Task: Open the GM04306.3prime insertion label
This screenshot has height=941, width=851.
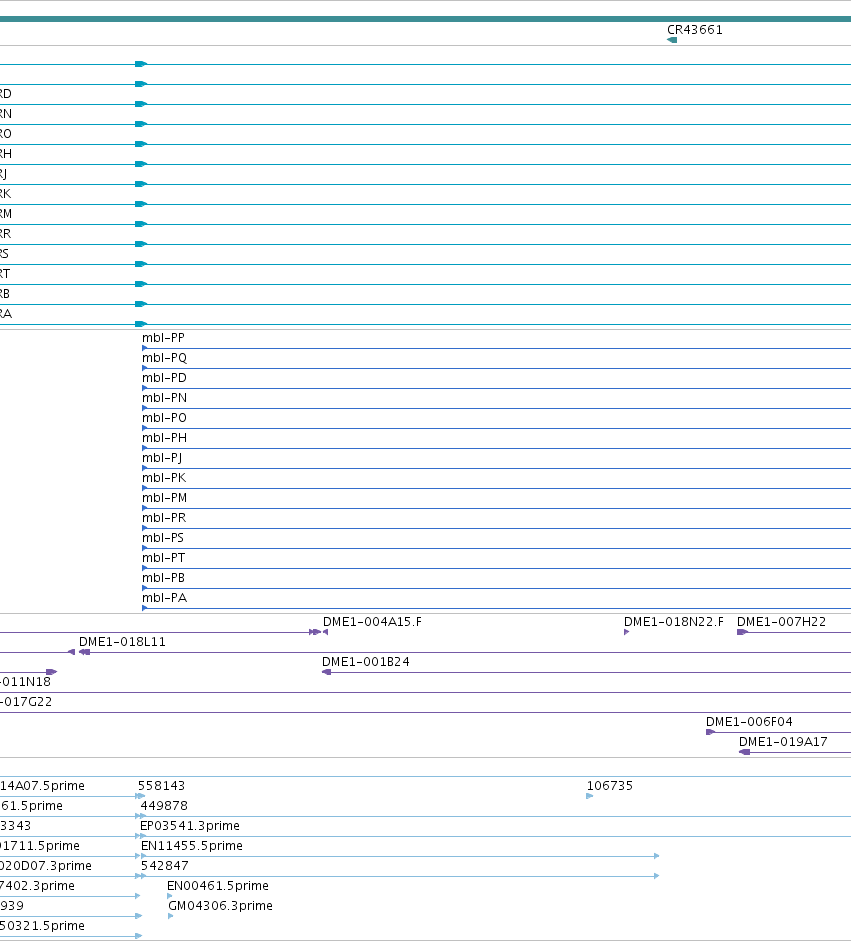Action: coord(220,906)
